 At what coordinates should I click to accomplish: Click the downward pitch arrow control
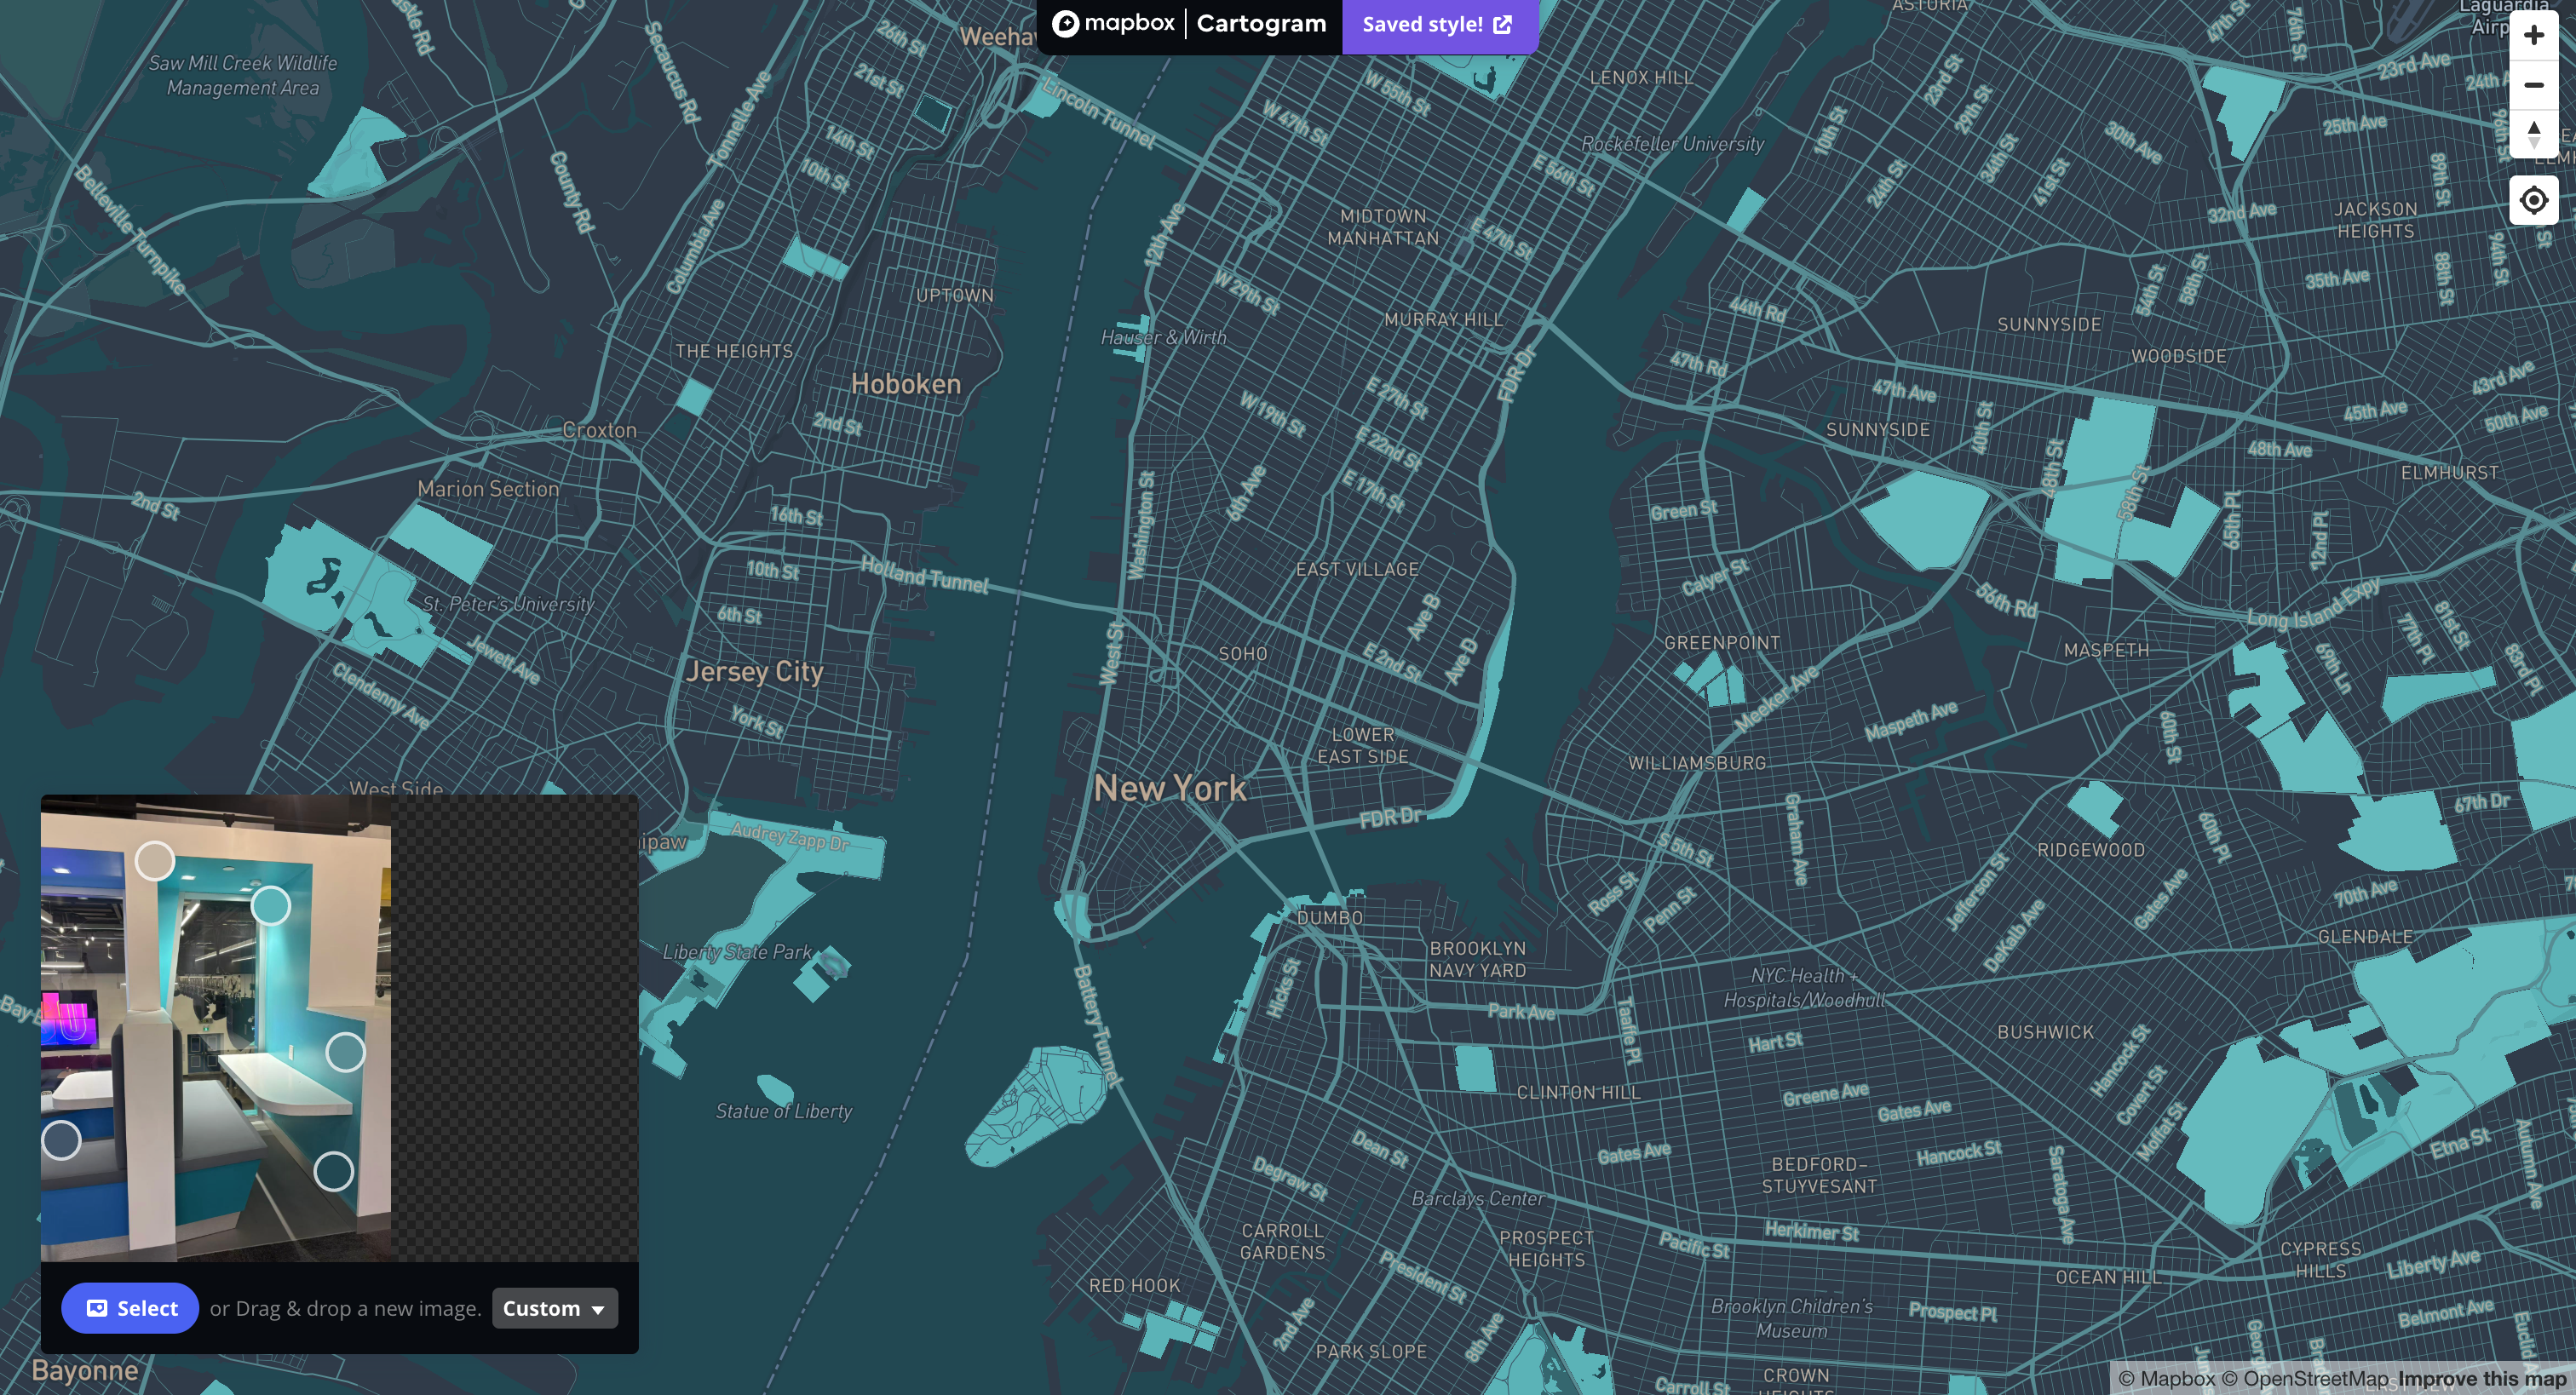(2533, 143)
